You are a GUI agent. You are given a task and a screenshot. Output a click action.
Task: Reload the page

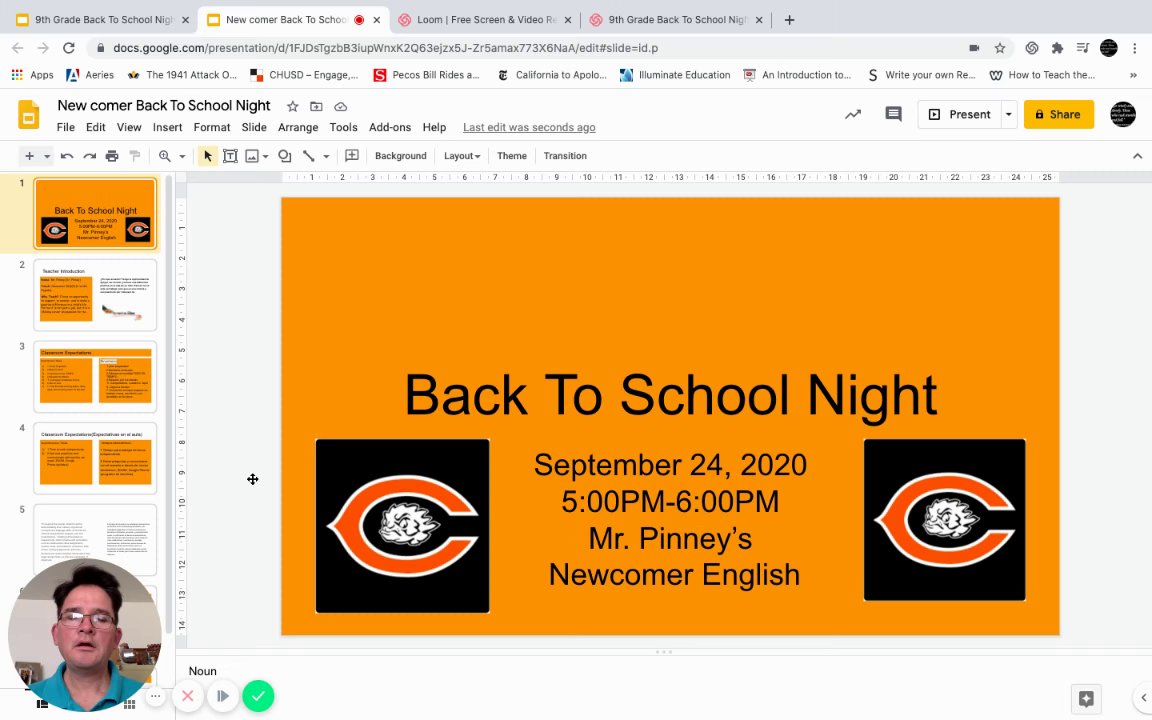point(68,48)
